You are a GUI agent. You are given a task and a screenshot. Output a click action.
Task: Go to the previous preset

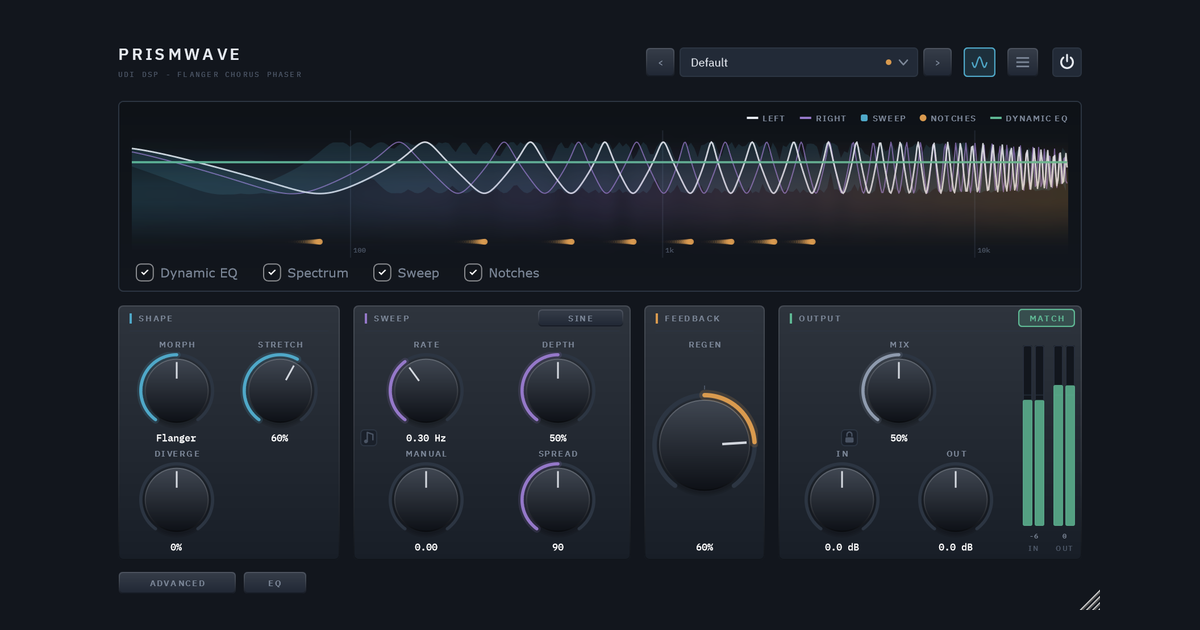pyautogui.click(x=660, y=62)
